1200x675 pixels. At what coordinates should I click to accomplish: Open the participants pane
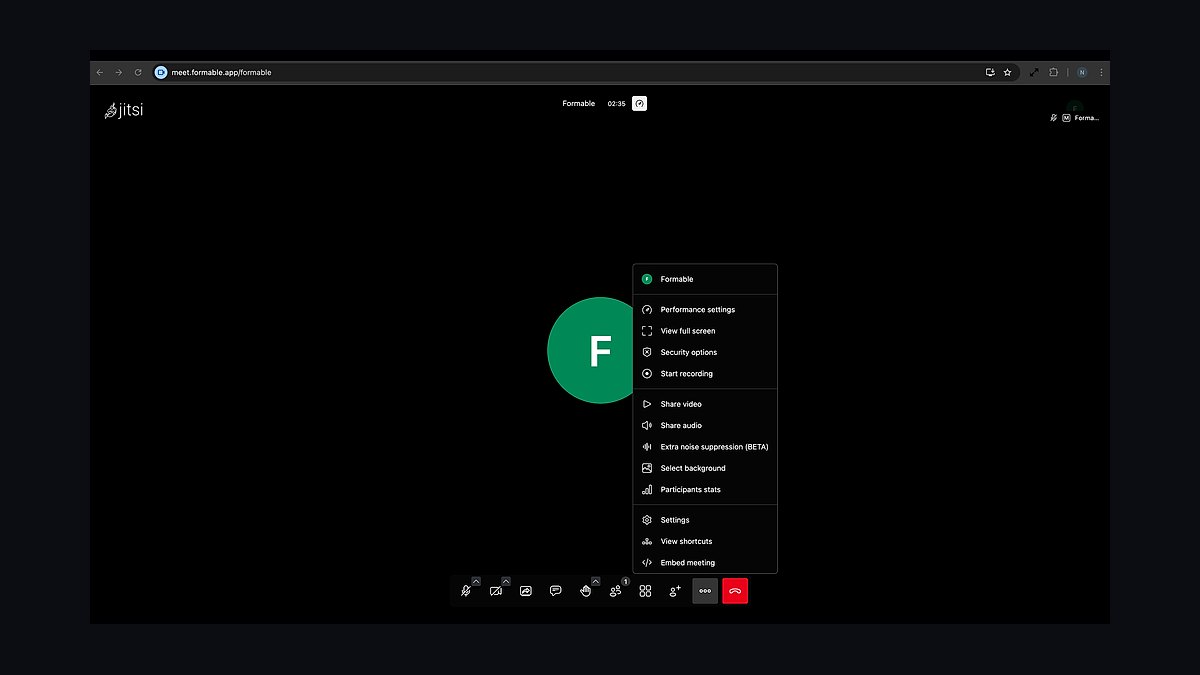pos(615,591)
